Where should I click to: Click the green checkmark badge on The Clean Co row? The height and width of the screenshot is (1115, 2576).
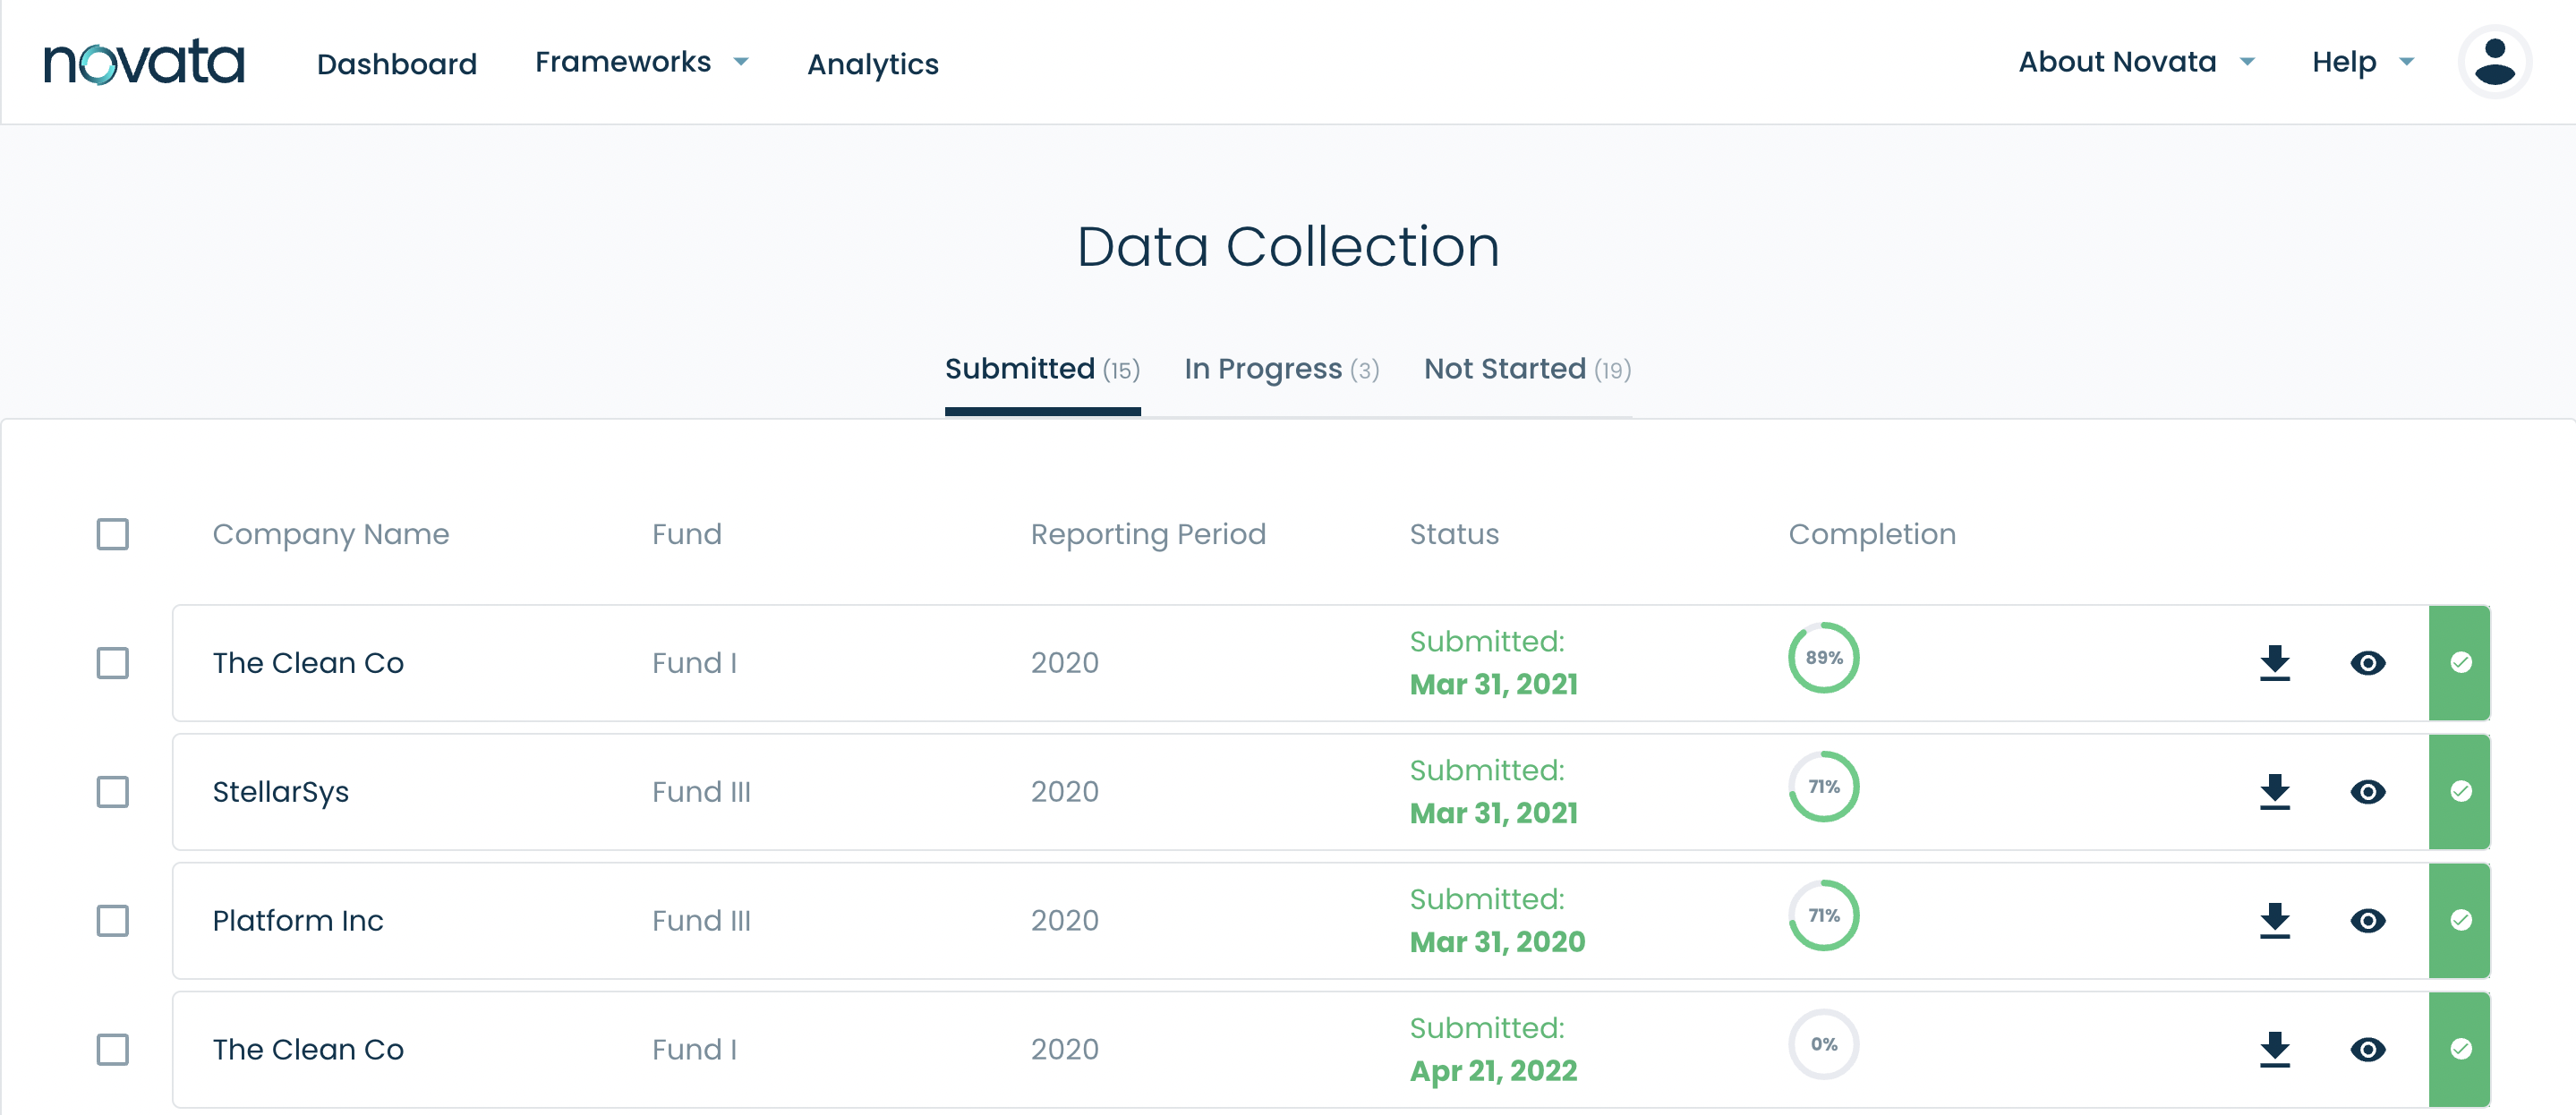2460,663
